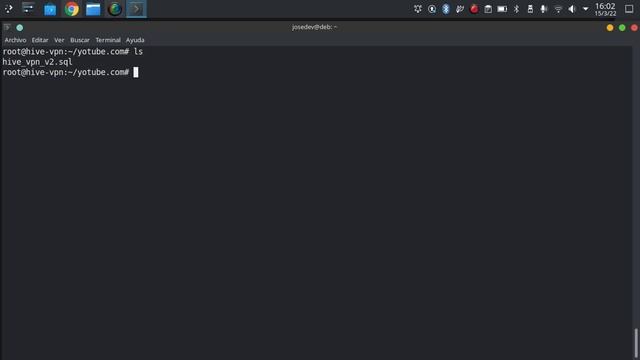Launch the globe browser icon
The height and width of the screenshot is (360, 640).
[x=115, y=9]
